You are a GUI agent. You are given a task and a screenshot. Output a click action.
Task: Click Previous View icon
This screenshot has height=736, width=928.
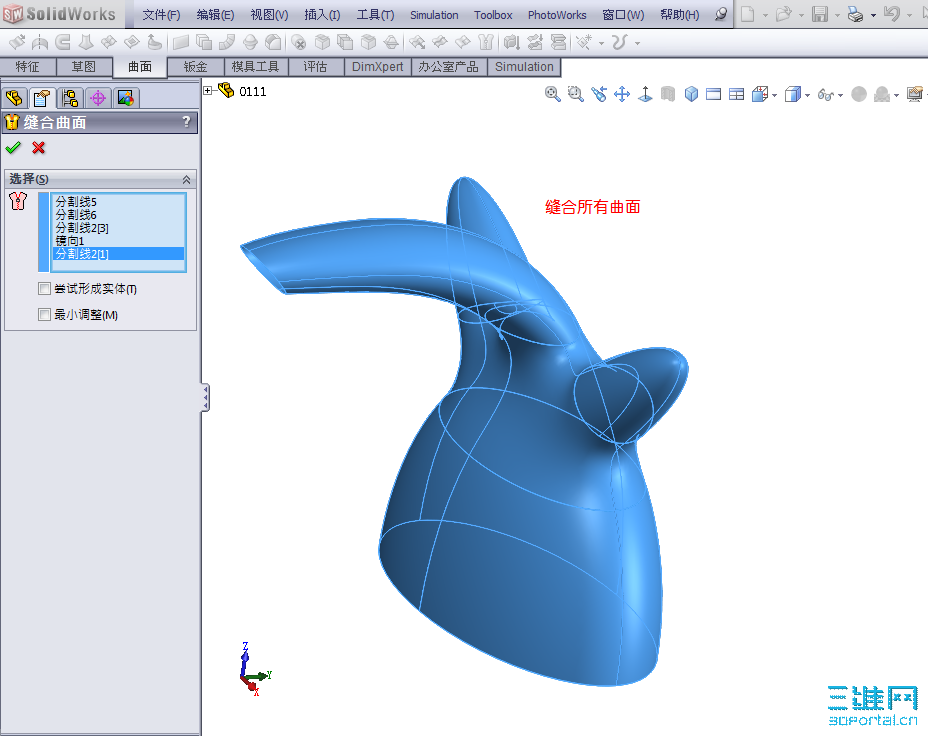[x=599, y=94]
